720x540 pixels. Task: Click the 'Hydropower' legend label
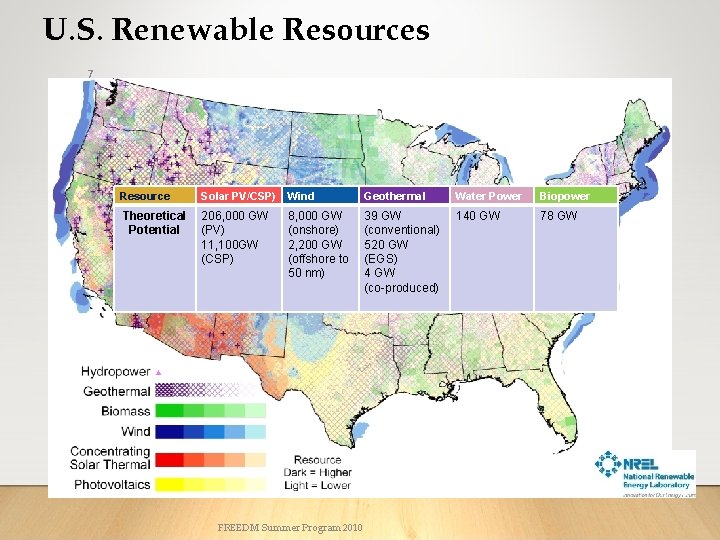[116, 371]
